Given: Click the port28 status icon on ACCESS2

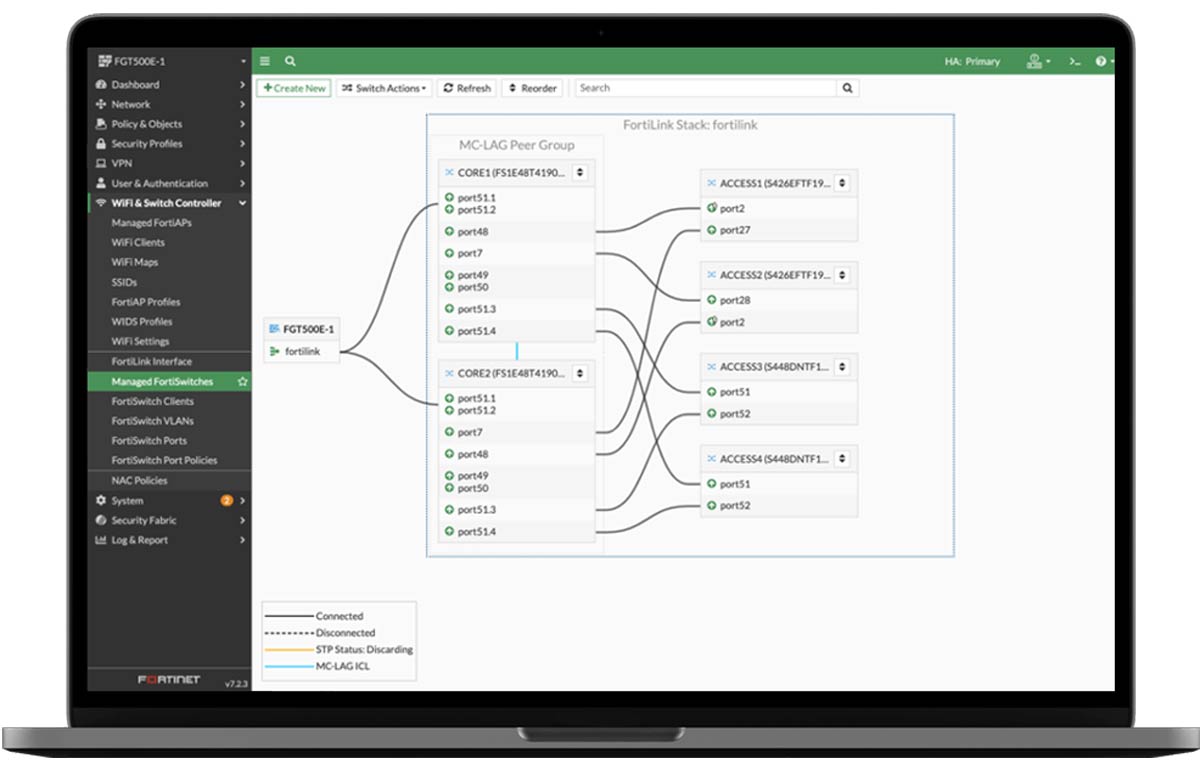Looking at the screenshot, I should (x=712, y=300).
